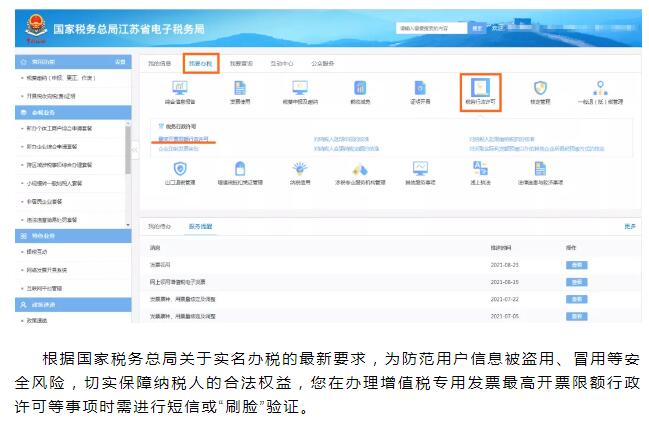
Task: Open 开具税收完税证明 sidebar item
Action: (x=51, y=96)
